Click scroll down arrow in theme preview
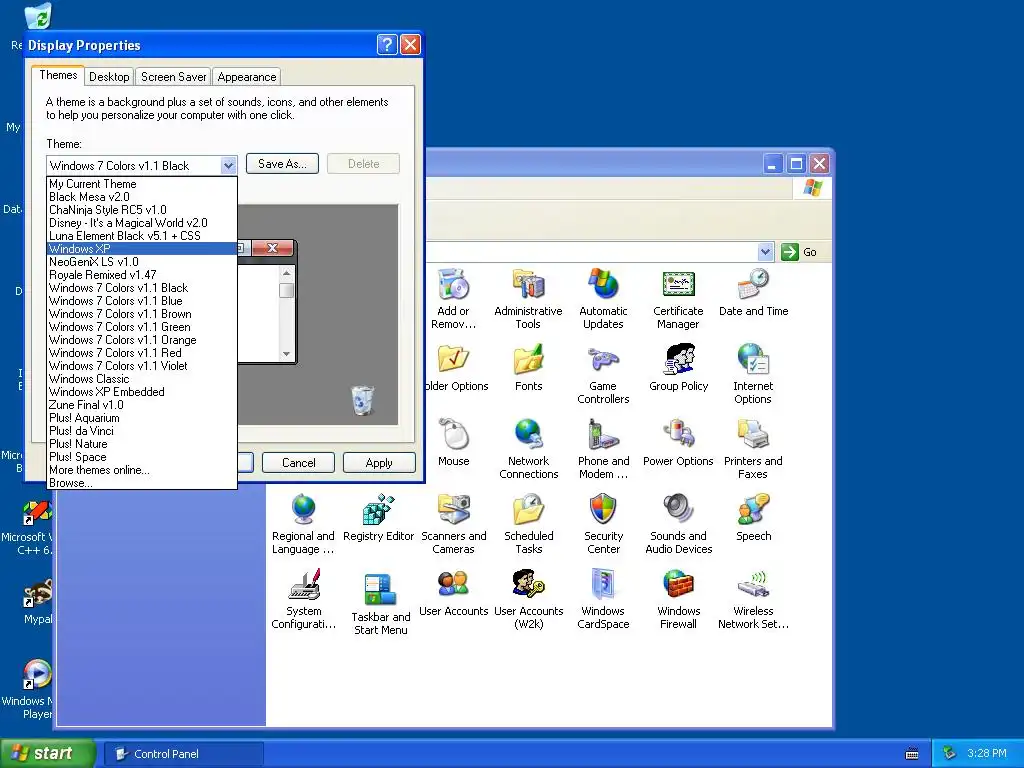The image size is (1024, 768). (286, 353)
